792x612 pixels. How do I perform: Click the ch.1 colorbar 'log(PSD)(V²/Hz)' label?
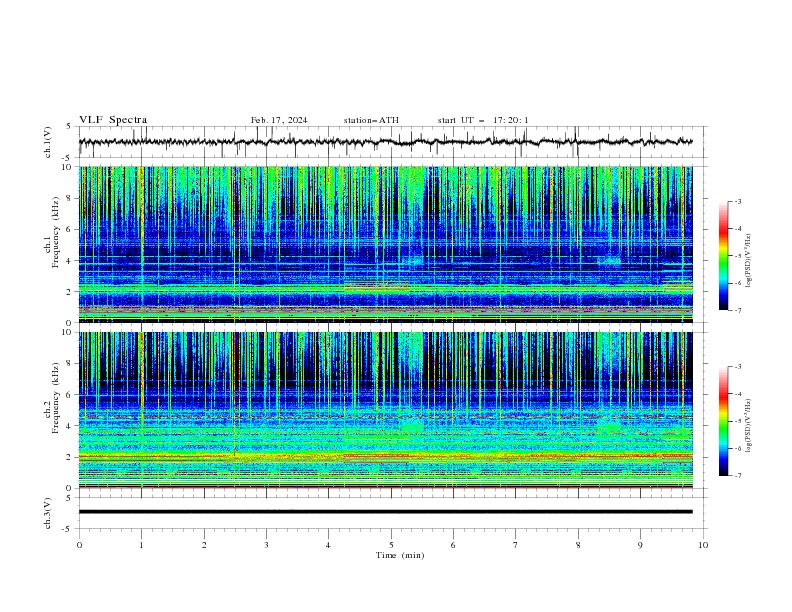[749, 261]
